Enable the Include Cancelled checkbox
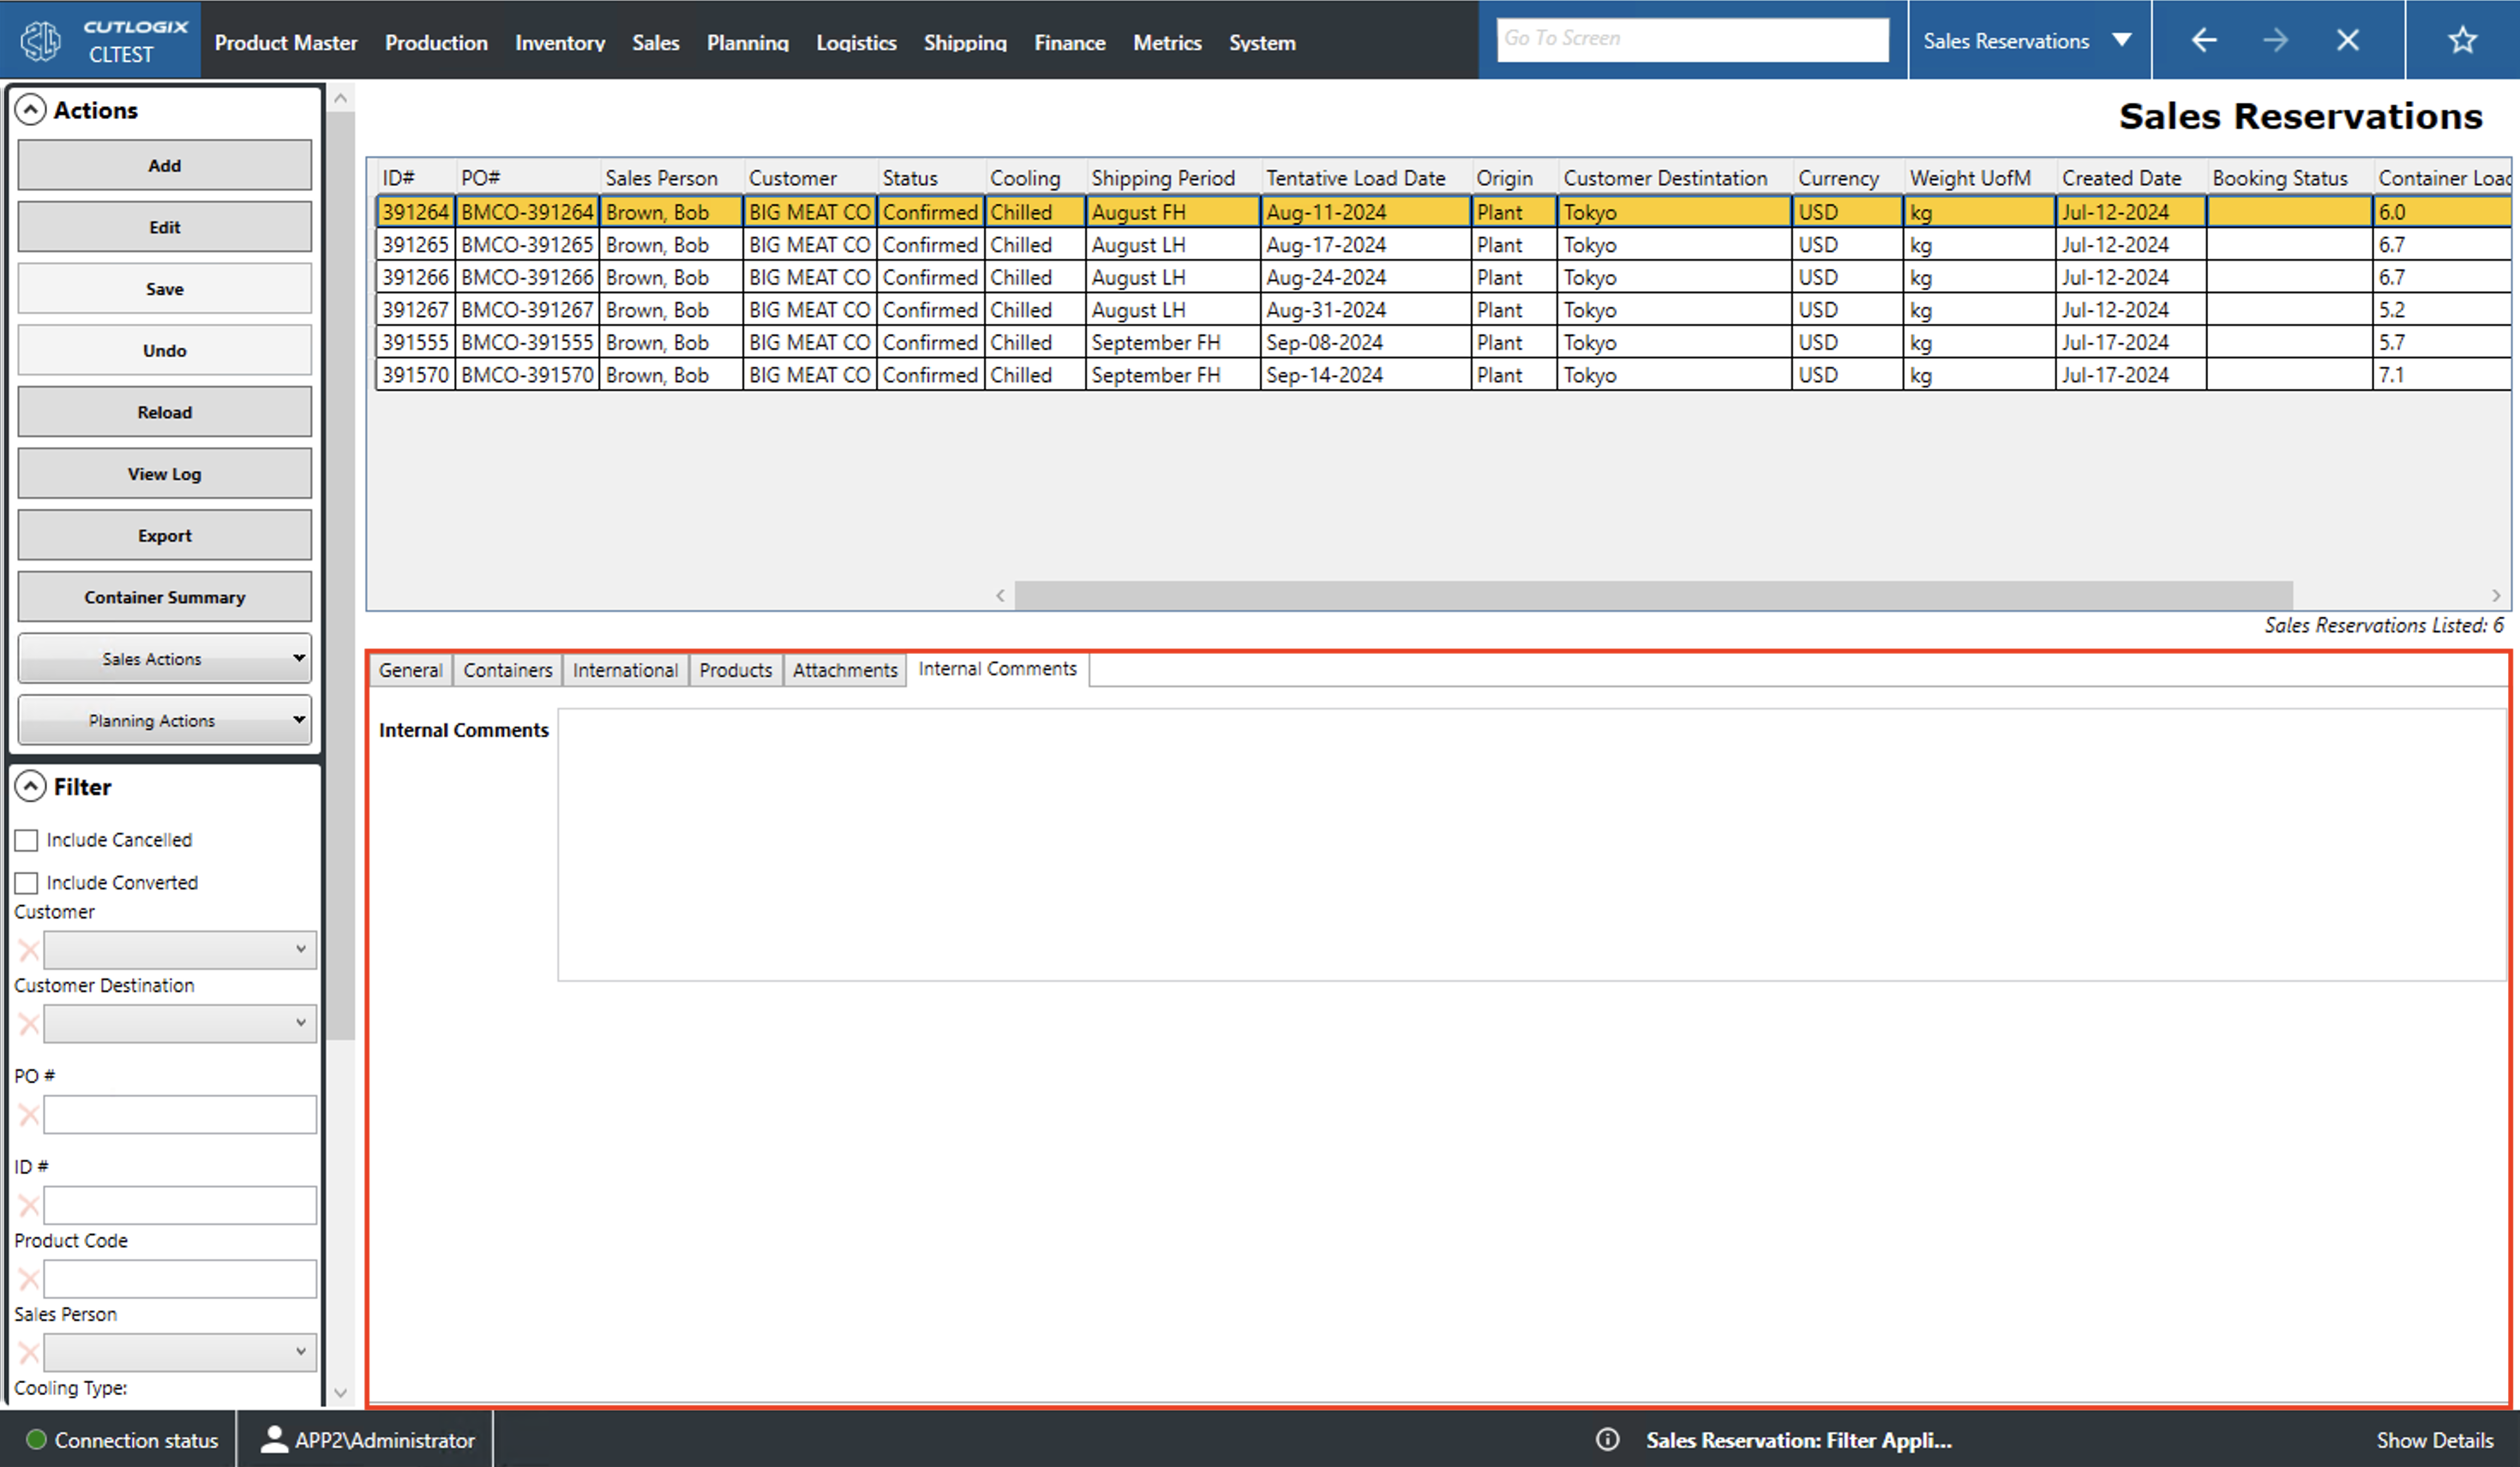The image size is (2520, 1467). coord(26,840)
